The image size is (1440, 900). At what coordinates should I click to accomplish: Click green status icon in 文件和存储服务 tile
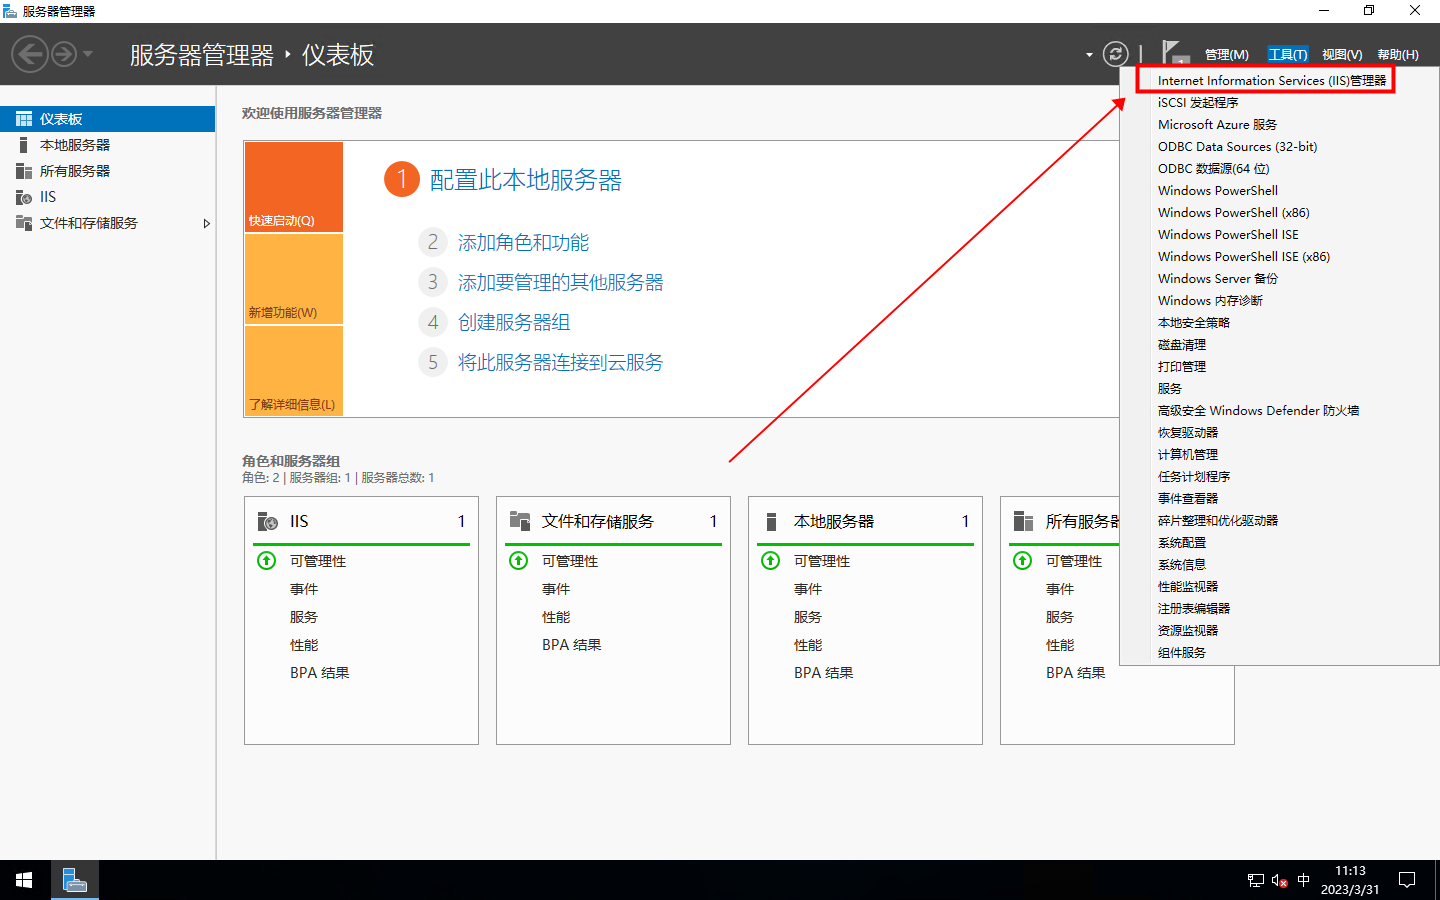pos(519,561)
